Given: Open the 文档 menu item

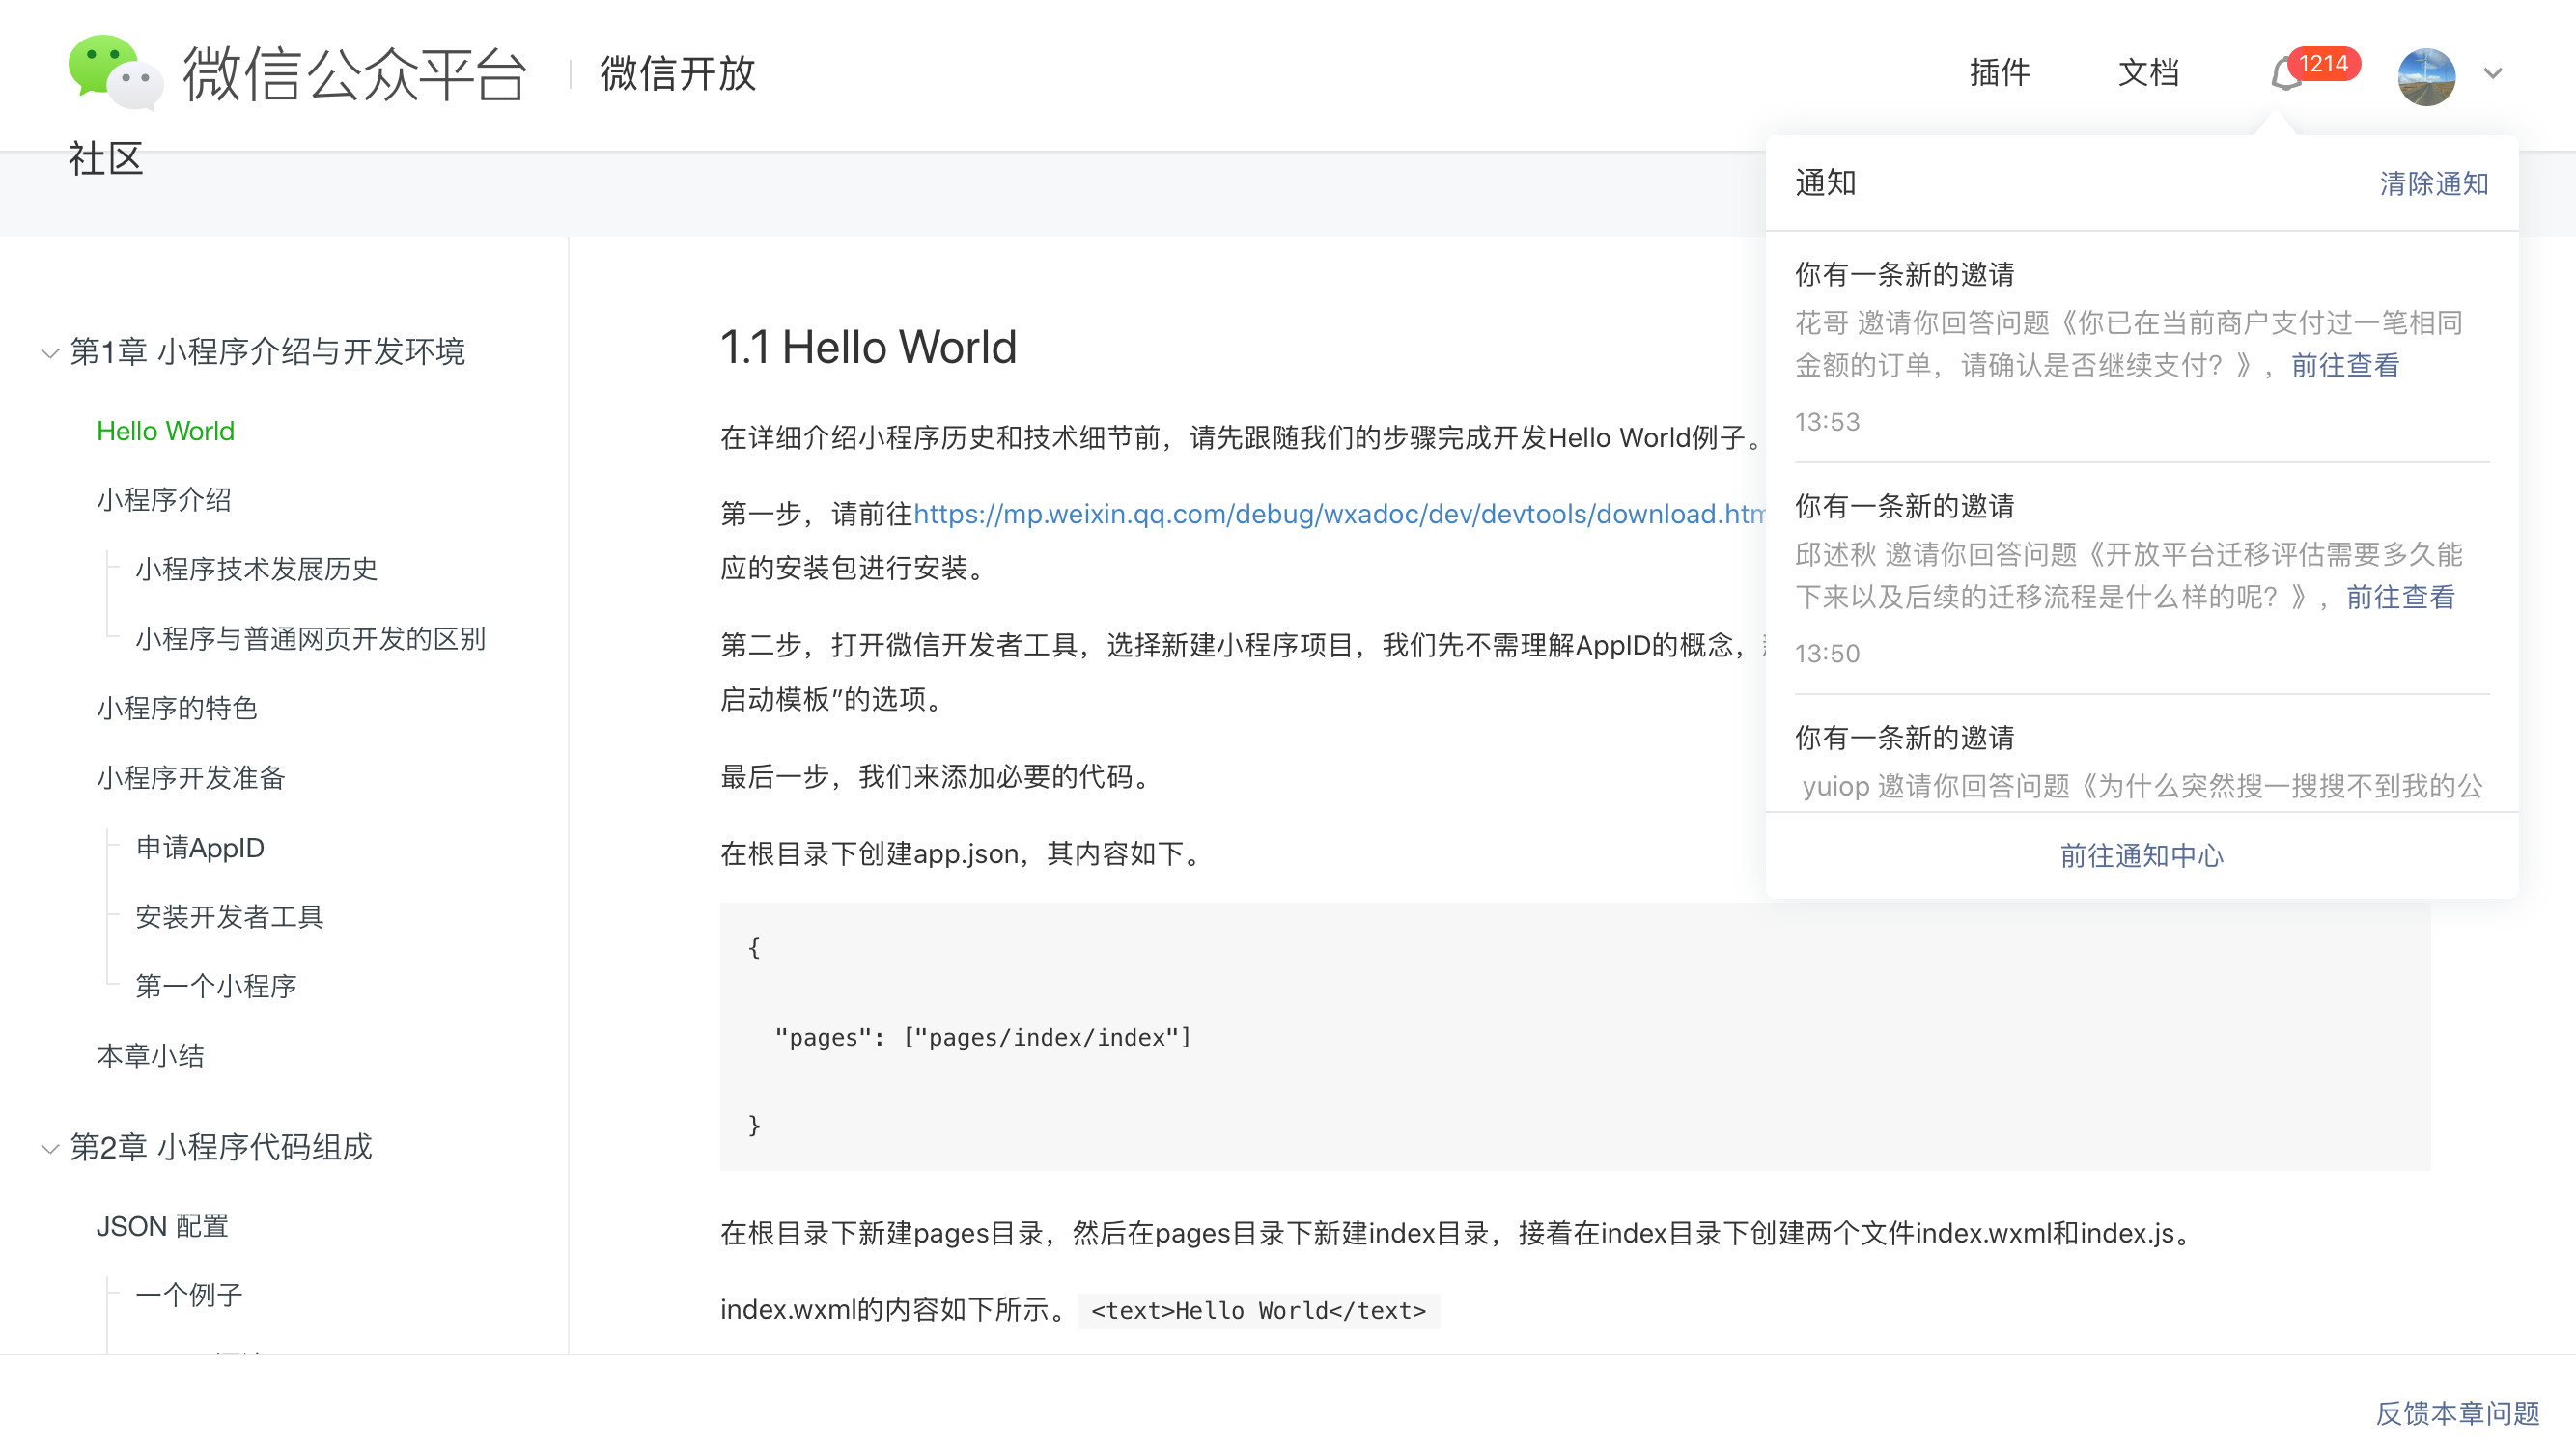Looking at the screenshot, I should pyautogui.click(x=2148, y=73).
